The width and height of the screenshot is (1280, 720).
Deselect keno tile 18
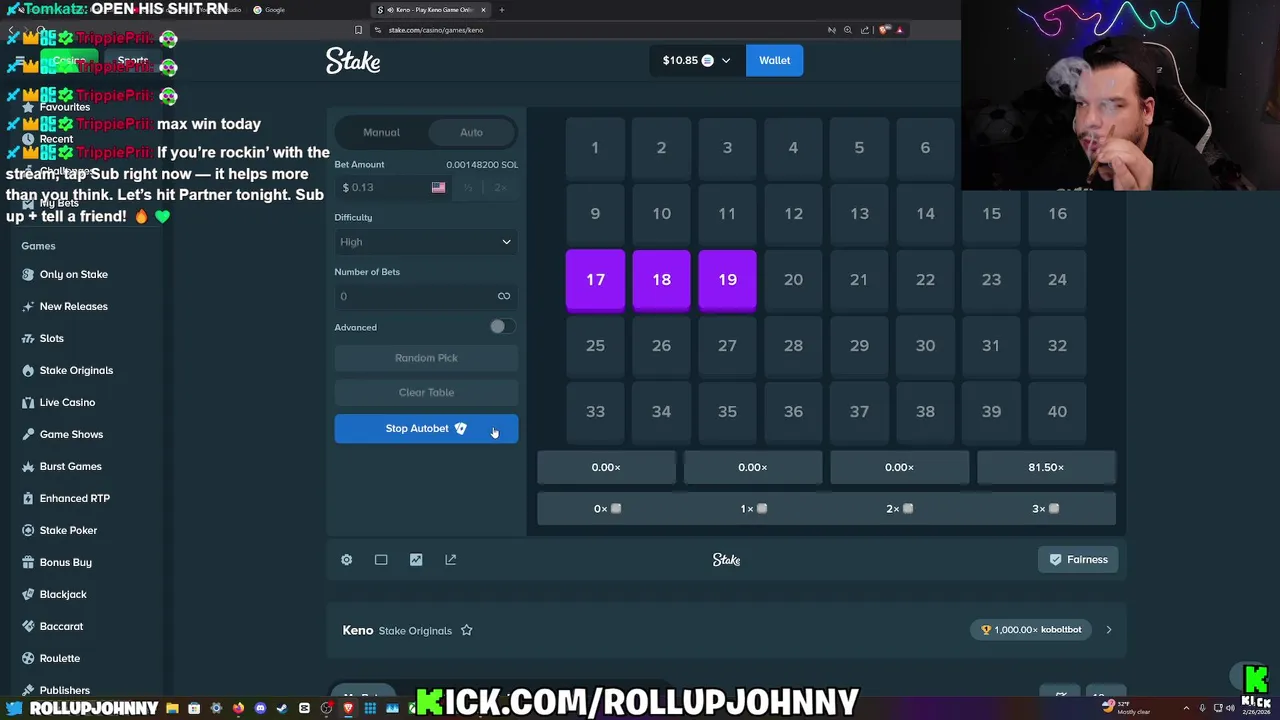[x=661, y=280]
